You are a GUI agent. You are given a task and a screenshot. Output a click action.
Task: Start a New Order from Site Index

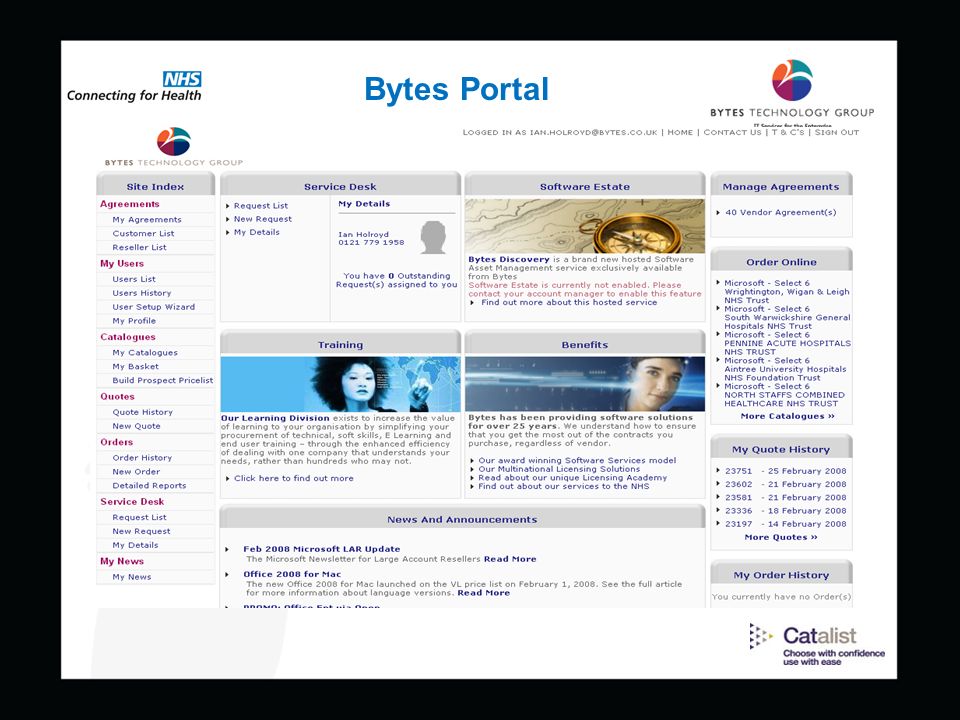tap(136, 471)
